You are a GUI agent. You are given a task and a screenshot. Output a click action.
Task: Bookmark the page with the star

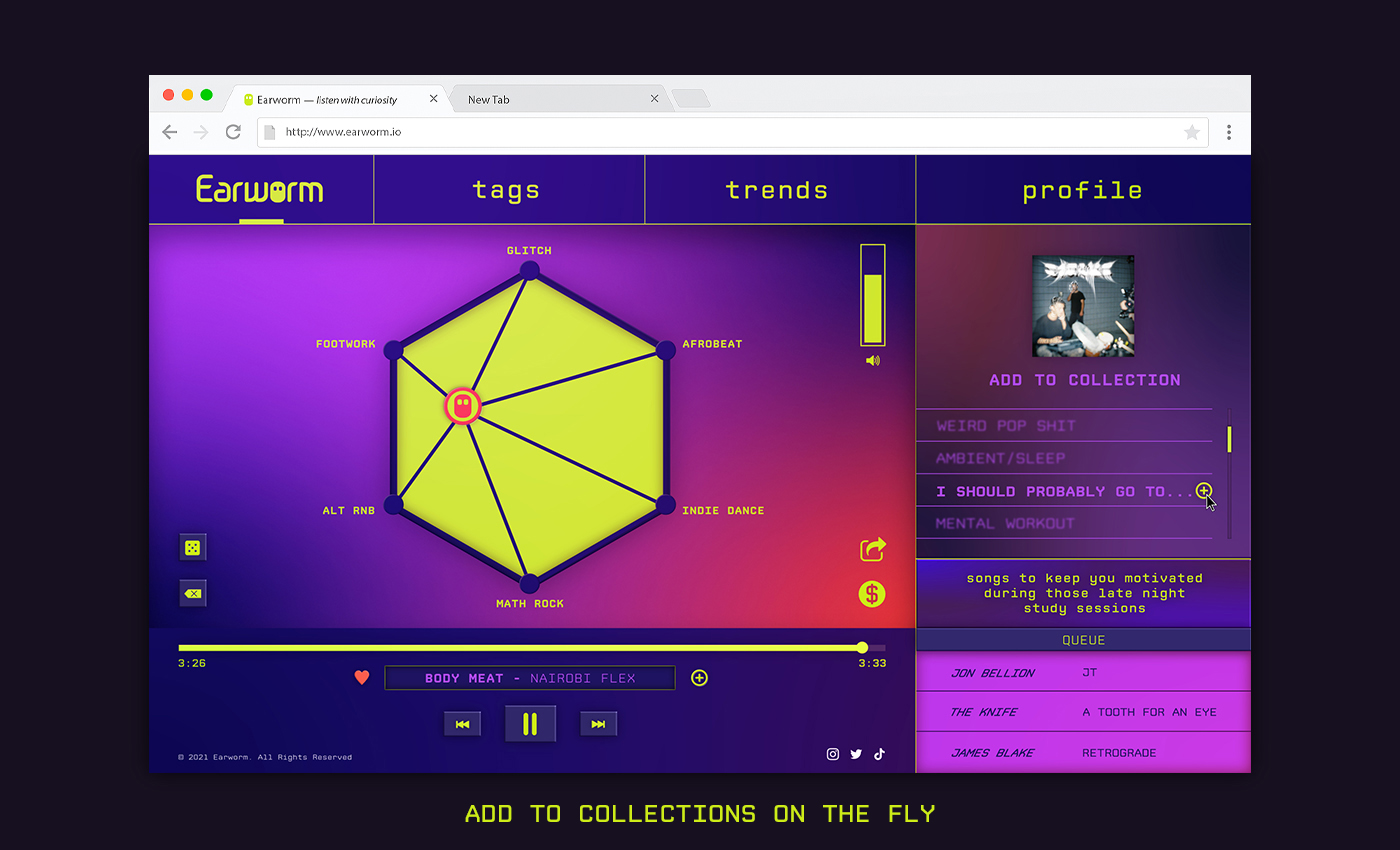point(1192,132)
